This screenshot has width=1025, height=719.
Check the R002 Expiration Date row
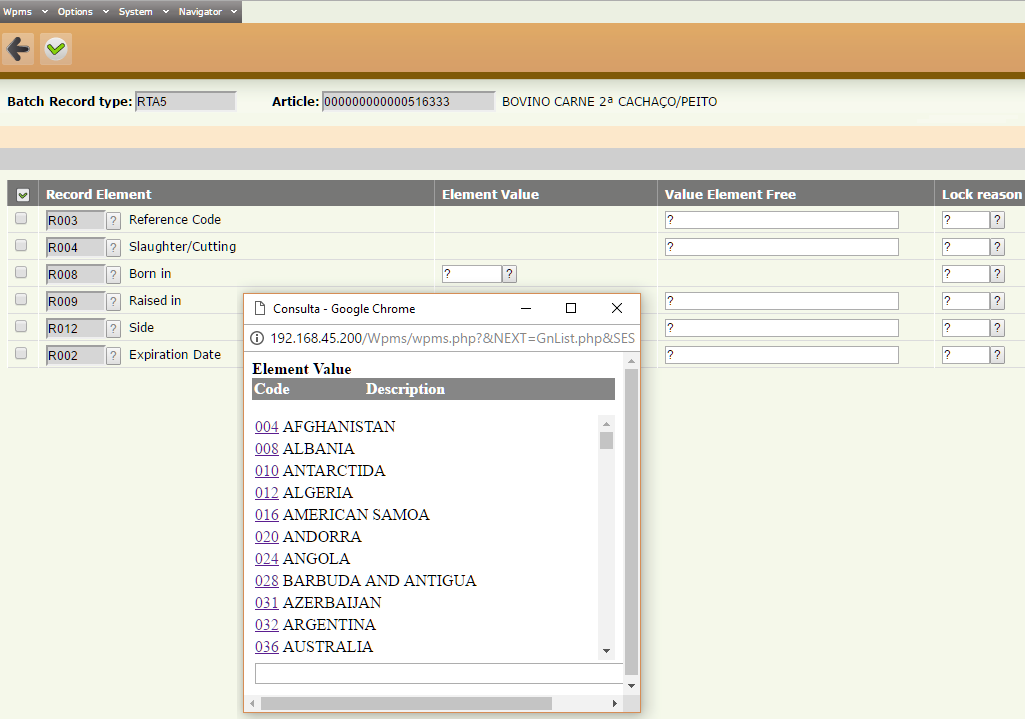pyautogui.click(x=21, y=353)
